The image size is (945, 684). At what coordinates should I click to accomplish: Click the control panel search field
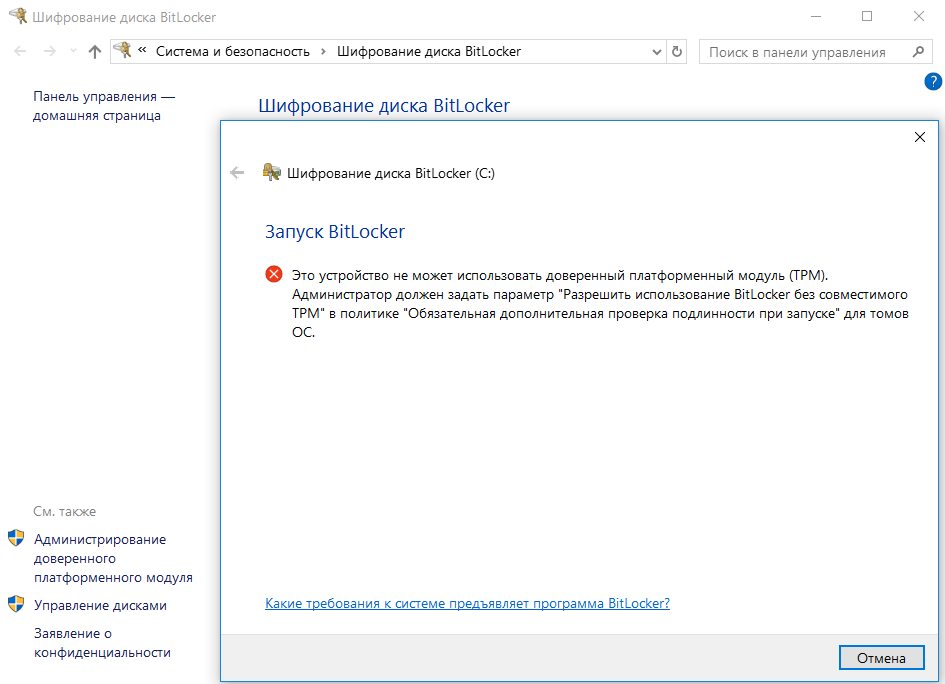pos(806,52)
